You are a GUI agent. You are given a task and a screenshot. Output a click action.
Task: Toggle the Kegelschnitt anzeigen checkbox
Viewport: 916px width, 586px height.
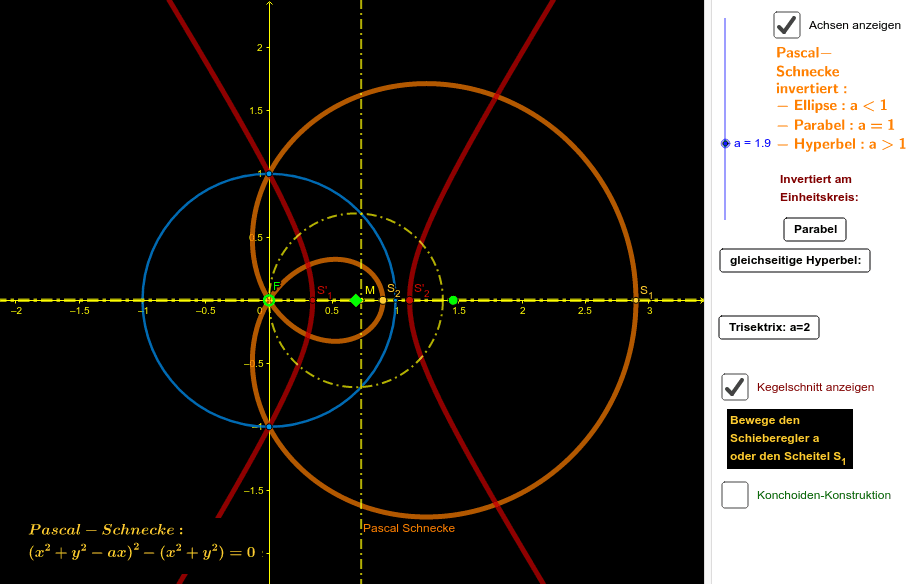coord(734,387)
